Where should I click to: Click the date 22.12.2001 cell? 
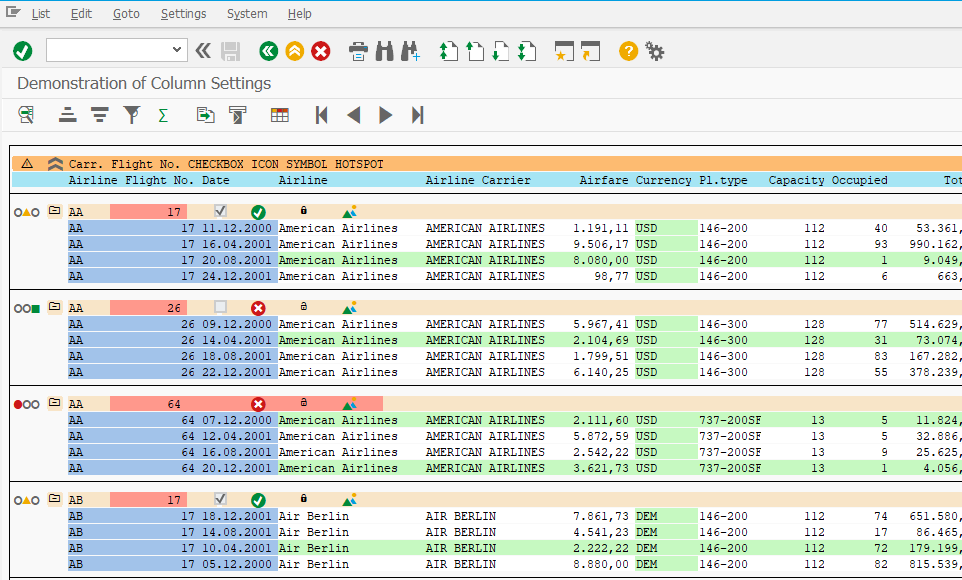(237, 373)
